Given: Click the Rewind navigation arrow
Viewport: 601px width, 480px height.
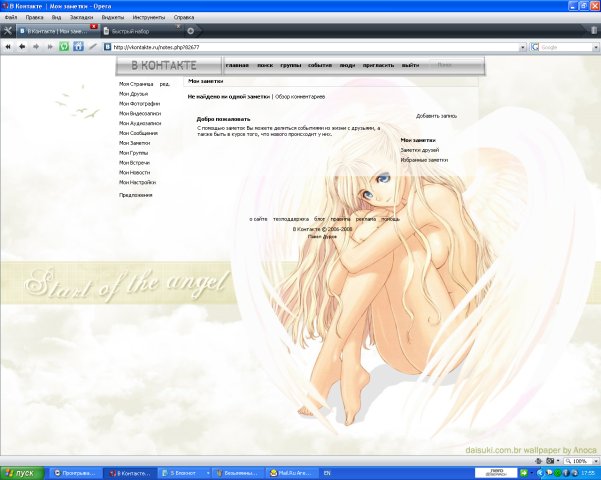Looking at the screenshot, I should [8, 47].
